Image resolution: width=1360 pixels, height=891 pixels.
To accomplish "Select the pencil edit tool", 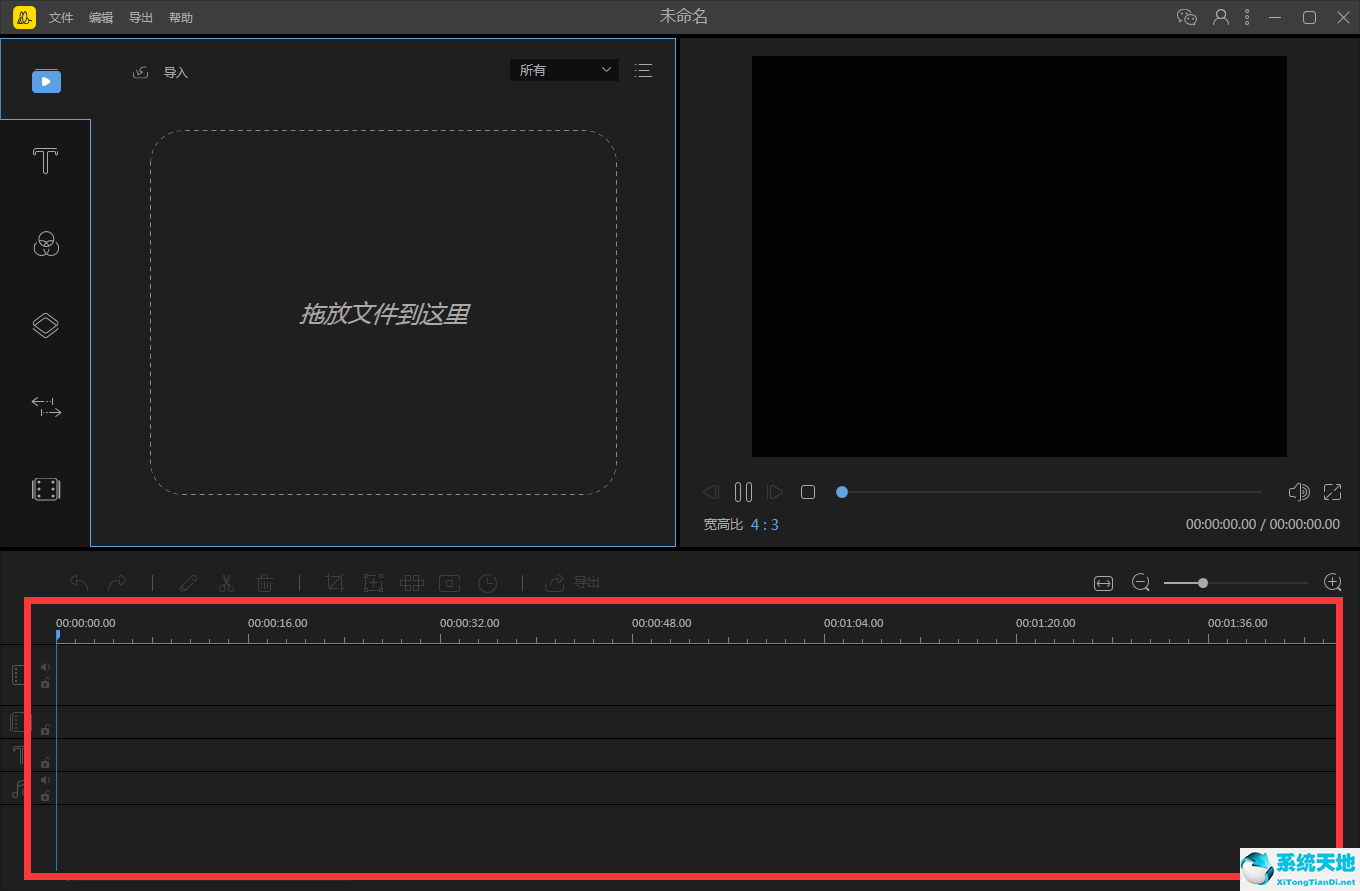I will click(x=188, y=582).
